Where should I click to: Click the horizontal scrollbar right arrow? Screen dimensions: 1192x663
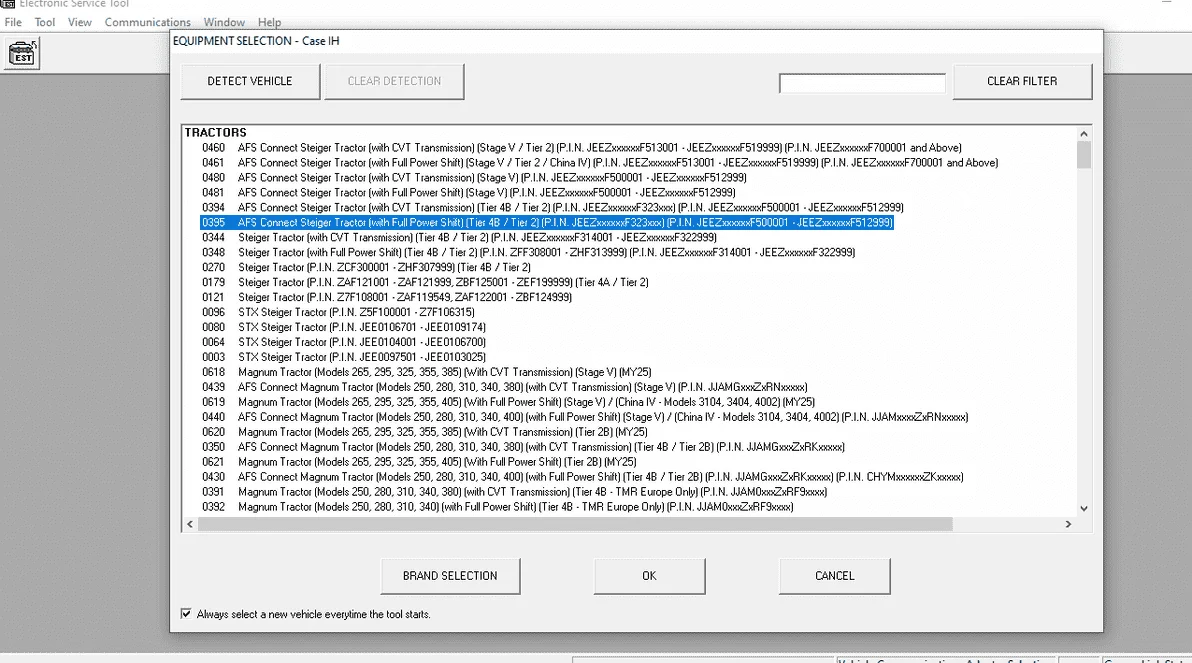point(1069,523)
